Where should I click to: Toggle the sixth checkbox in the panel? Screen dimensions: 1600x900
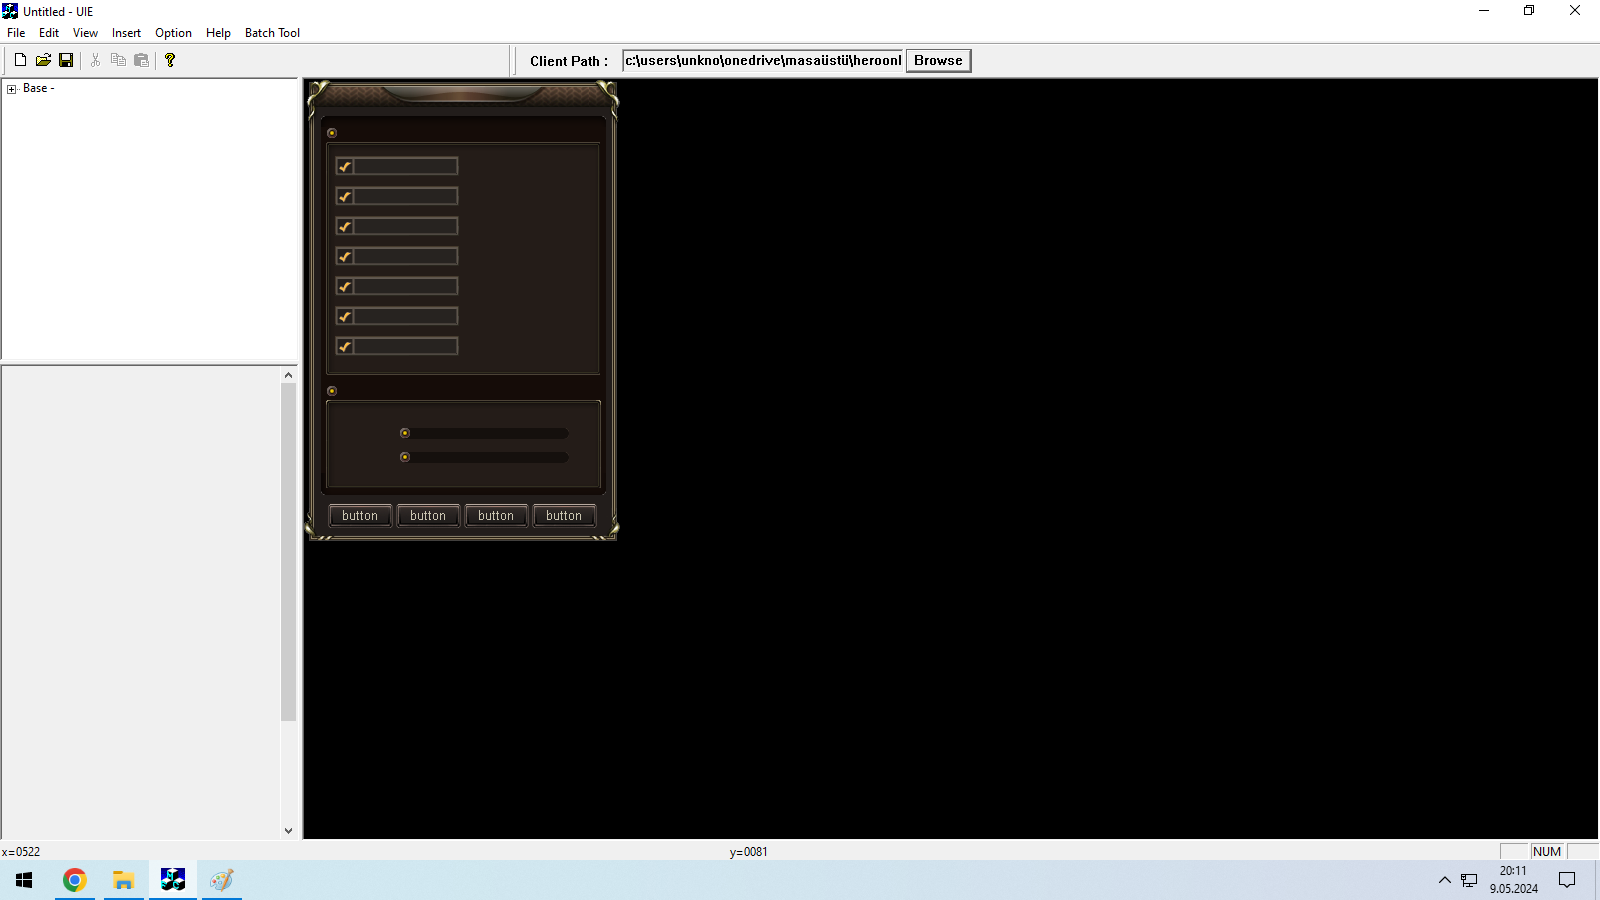coord(345,316)
